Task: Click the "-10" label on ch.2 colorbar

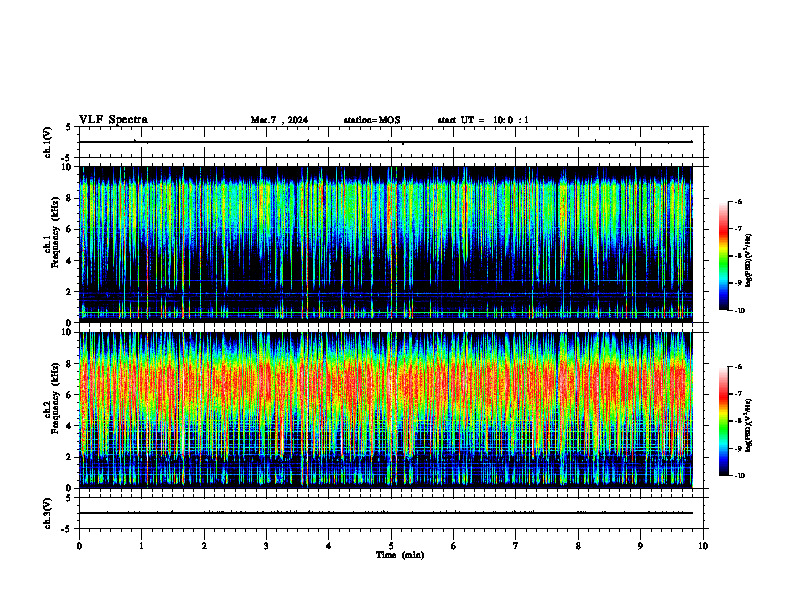Action: point(739,476)
